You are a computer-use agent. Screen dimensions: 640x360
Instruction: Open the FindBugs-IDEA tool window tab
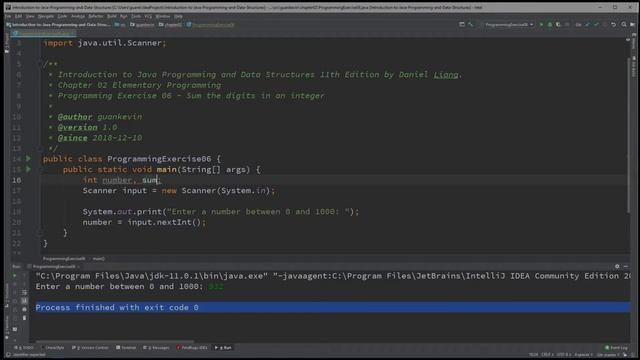tap(192, 348)
